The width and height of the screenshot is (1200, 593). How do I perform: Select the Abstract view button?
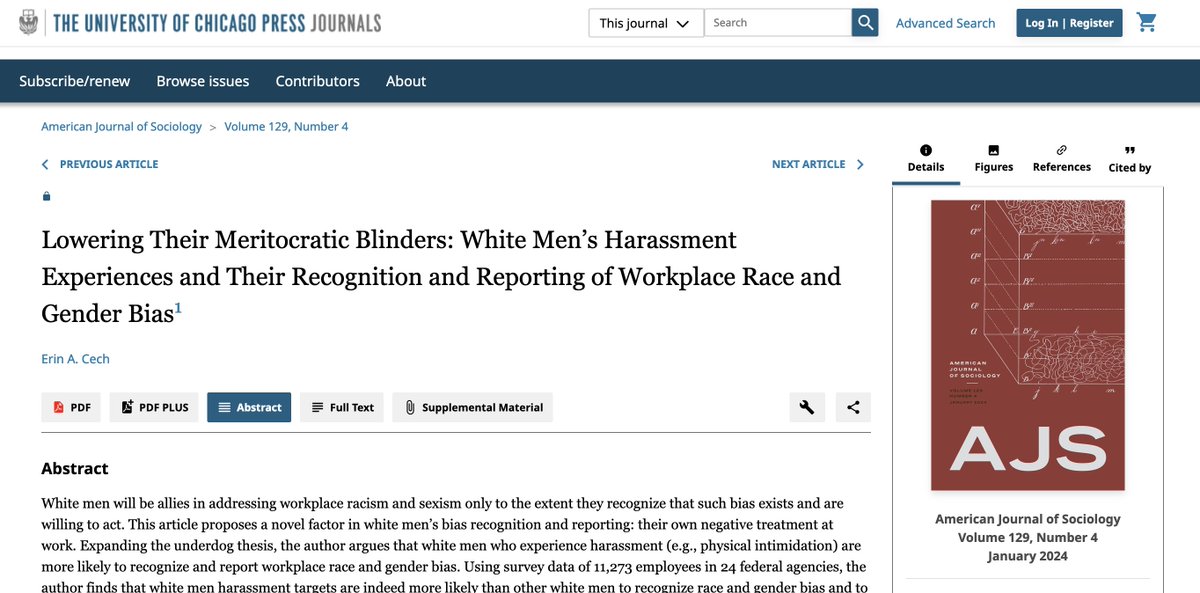tap(249, 407)
